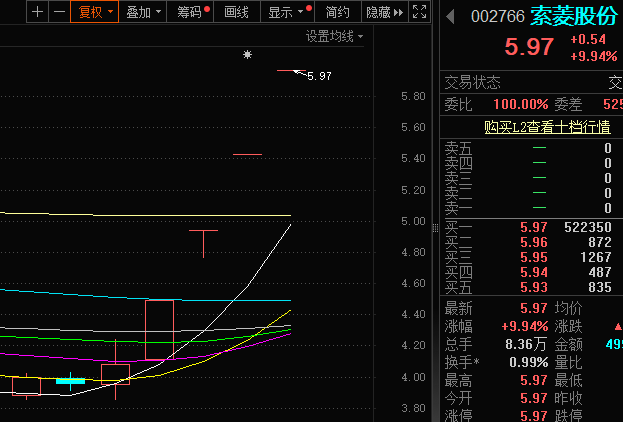Click the back triangle before code 002766
The width and height of the screenshot is (623, 422).
451,16
